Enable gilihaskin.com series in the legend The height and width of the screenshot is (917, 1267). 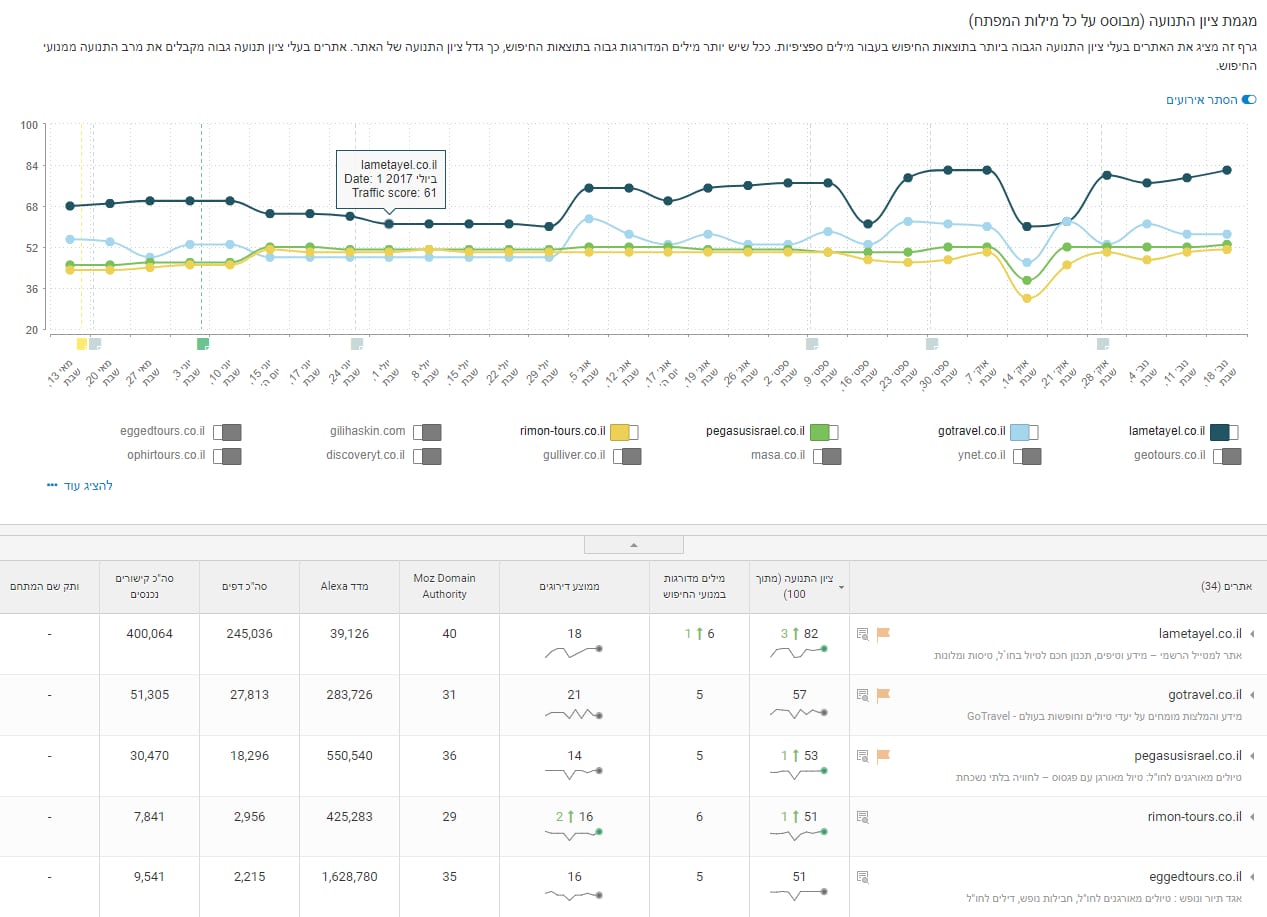coord(427,432)
